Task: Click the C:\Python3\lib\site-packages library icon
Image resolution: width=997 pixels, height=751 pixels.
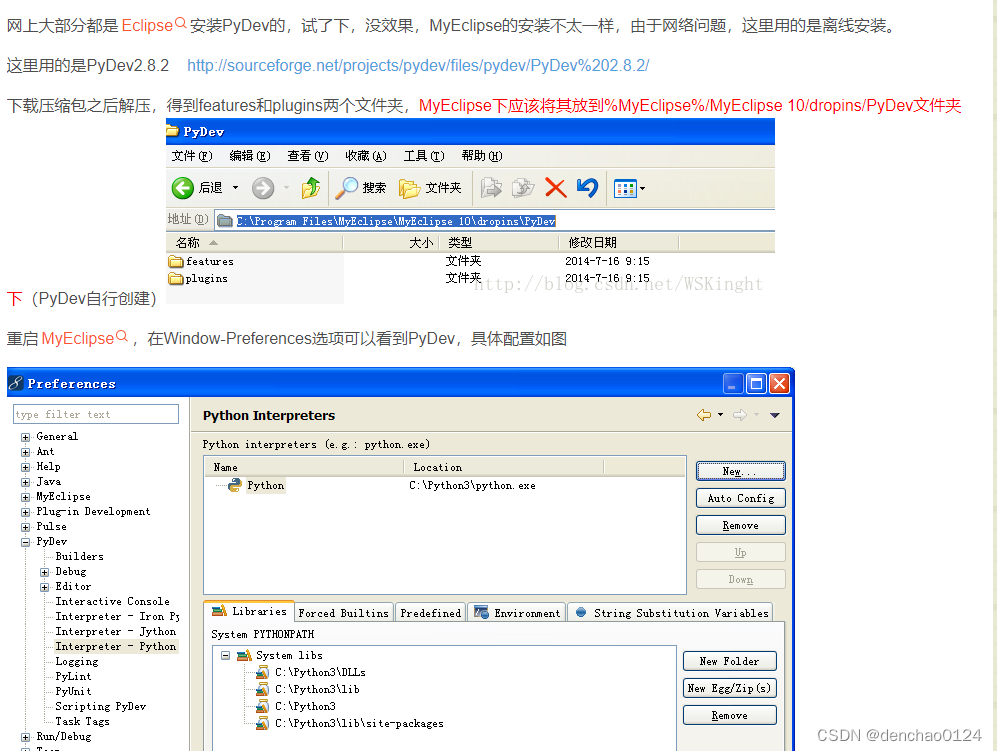Action: click(x=262, y=724)
